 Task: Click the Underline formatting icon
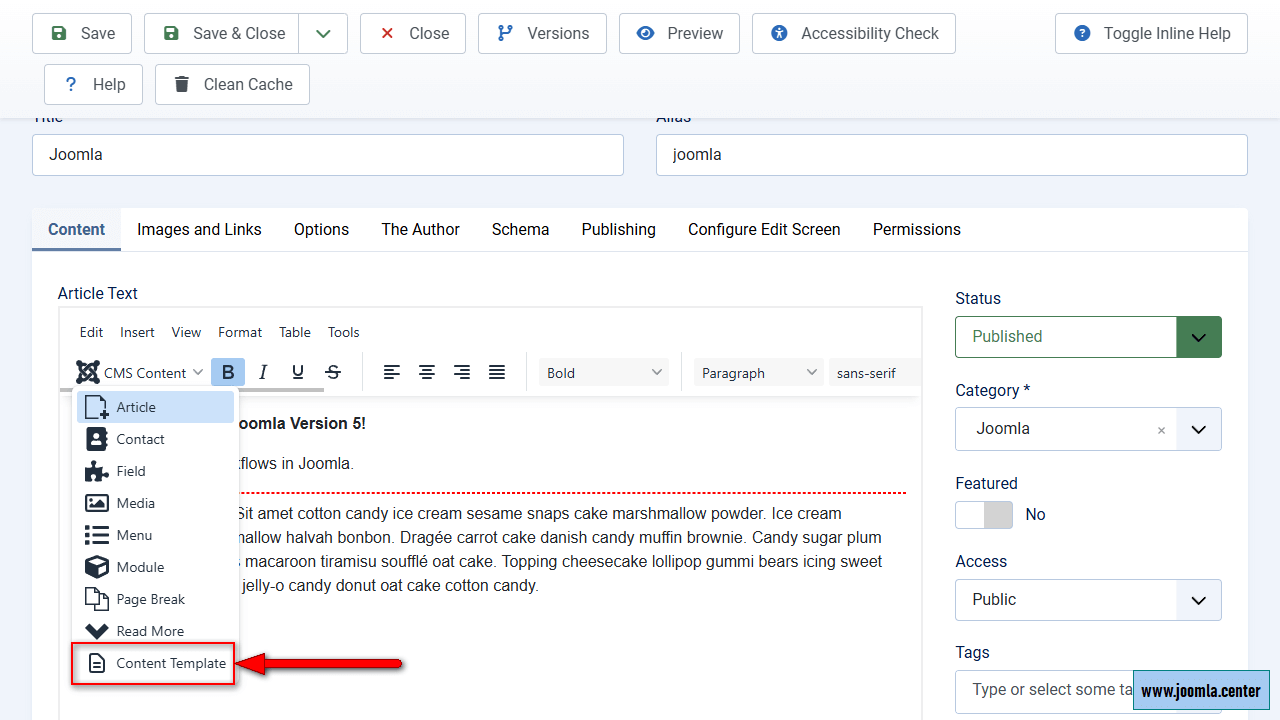298,373
